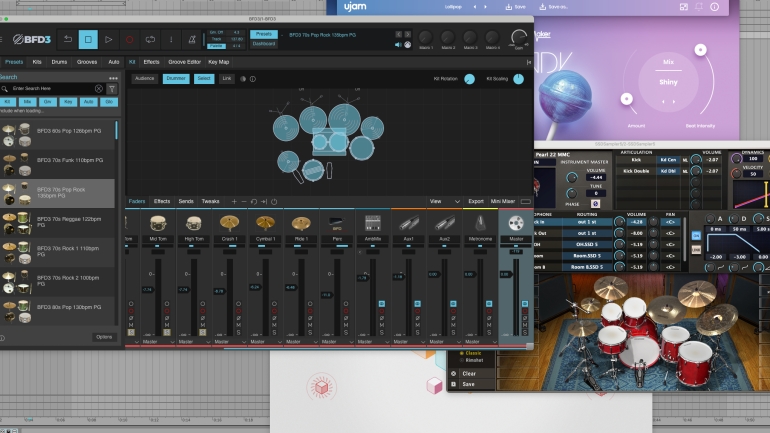
Task: Toggle Solo on Mid Tom channel
Action: pyautogui.click(x=167, y=332)
